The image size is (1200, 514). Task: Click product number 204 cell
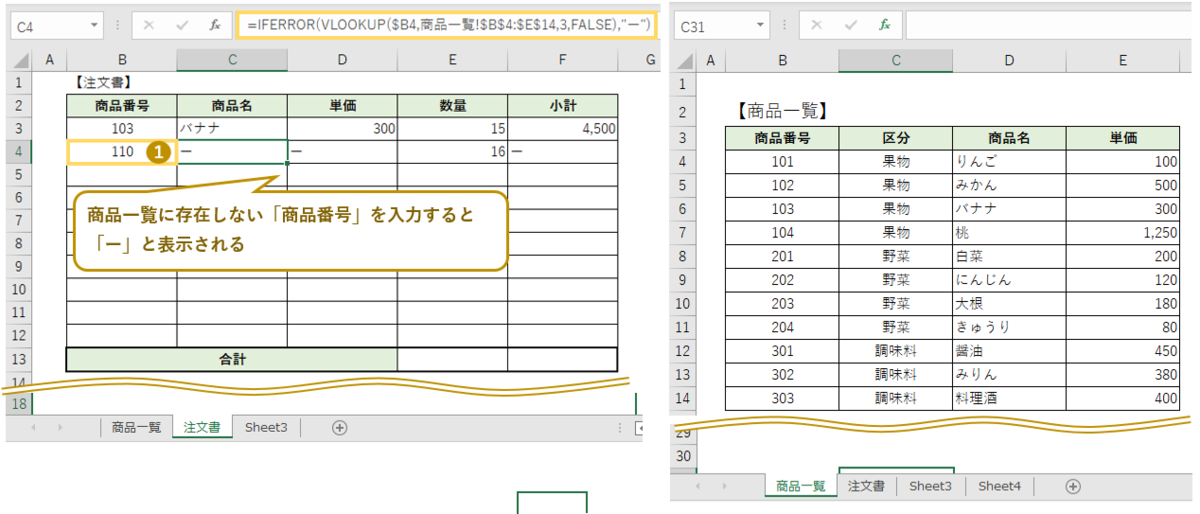(782, 326)
